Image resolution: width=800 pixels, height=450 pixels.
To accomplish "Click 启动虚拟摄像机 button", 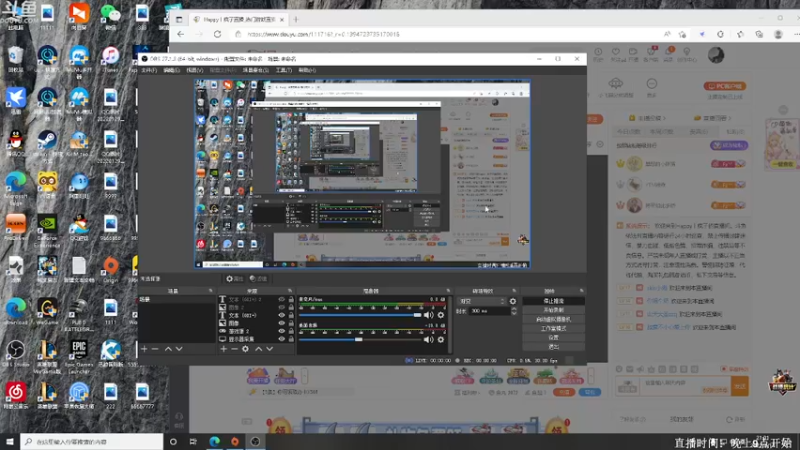I will coord(554,319).
